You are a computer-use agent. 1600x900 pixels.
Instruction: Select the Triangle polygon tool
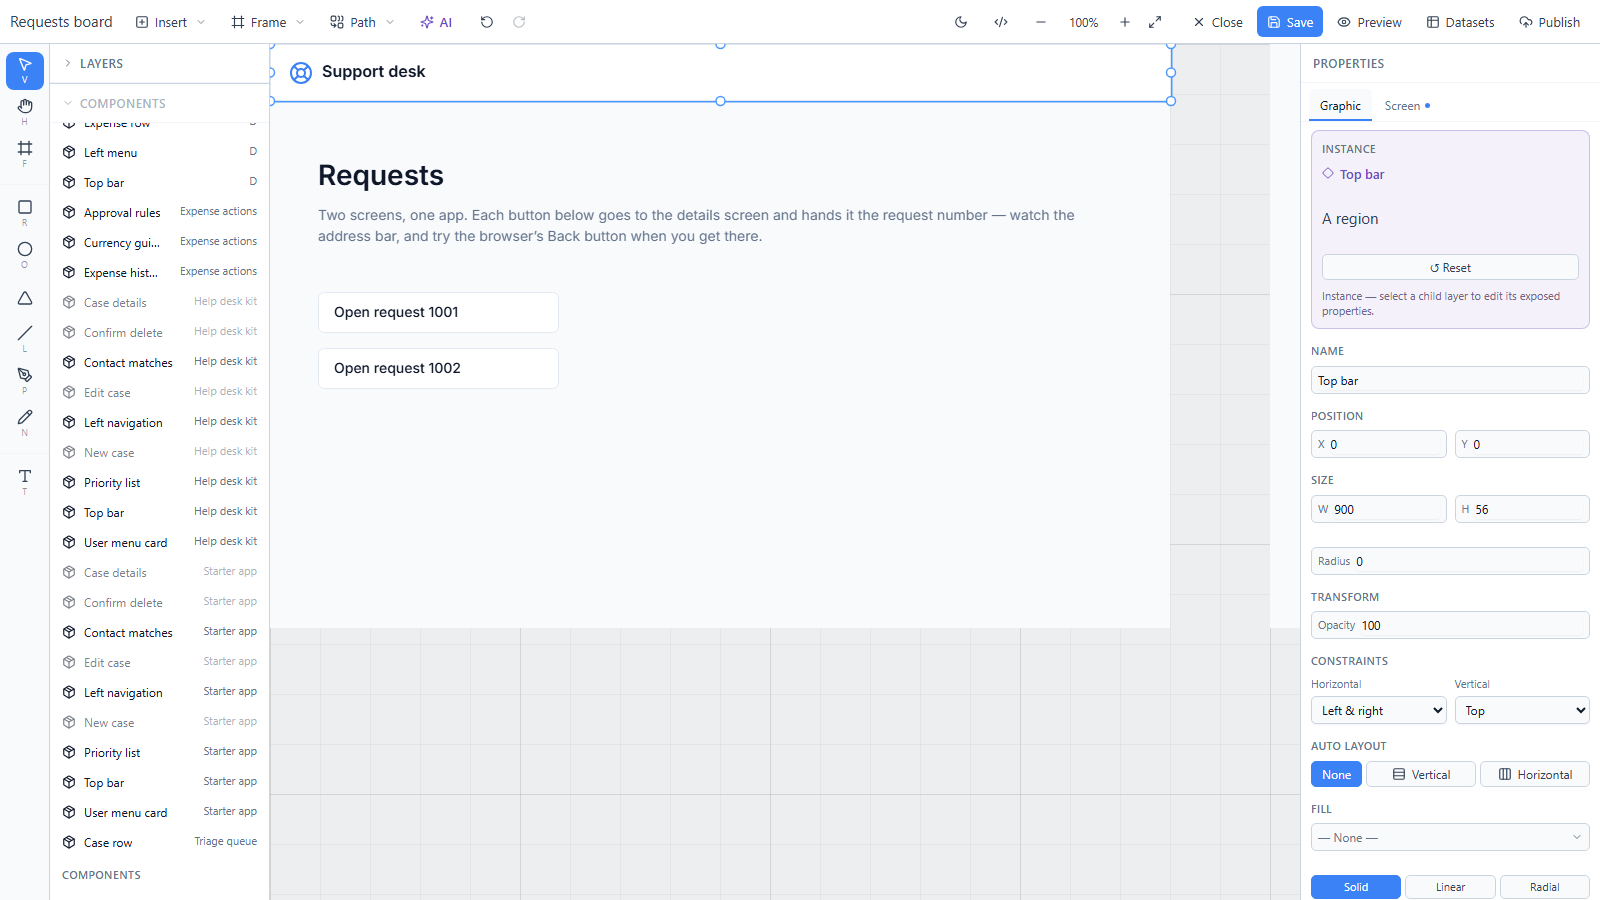coord(25,298)
